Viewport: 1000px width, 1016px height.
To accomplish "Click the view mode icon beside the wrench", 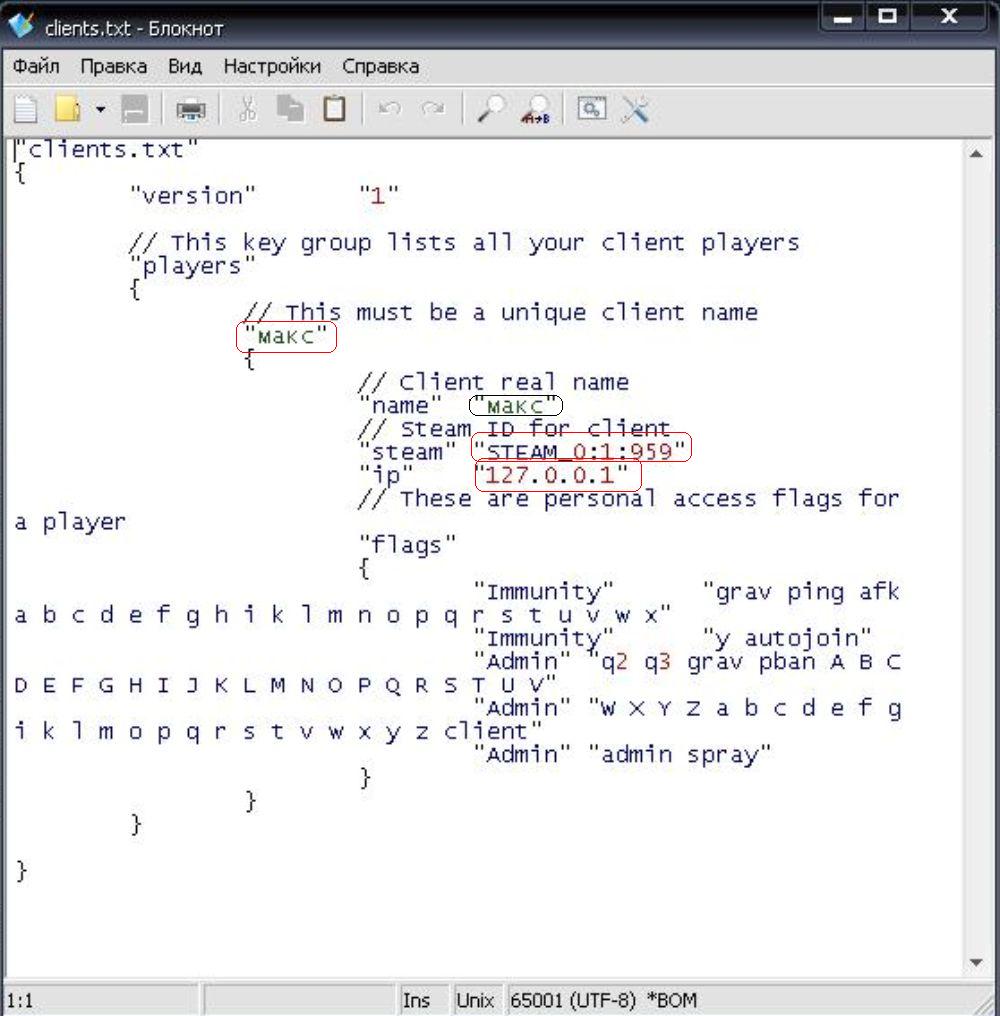I will tap(592, 109).
